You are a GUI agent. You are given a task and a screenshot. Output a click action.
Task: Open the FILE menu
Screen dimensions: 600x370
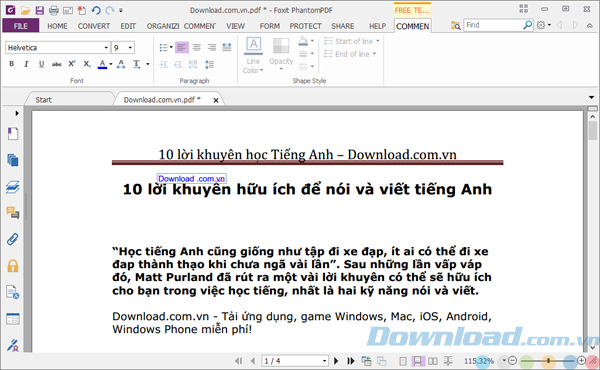[x=21, y=26]
